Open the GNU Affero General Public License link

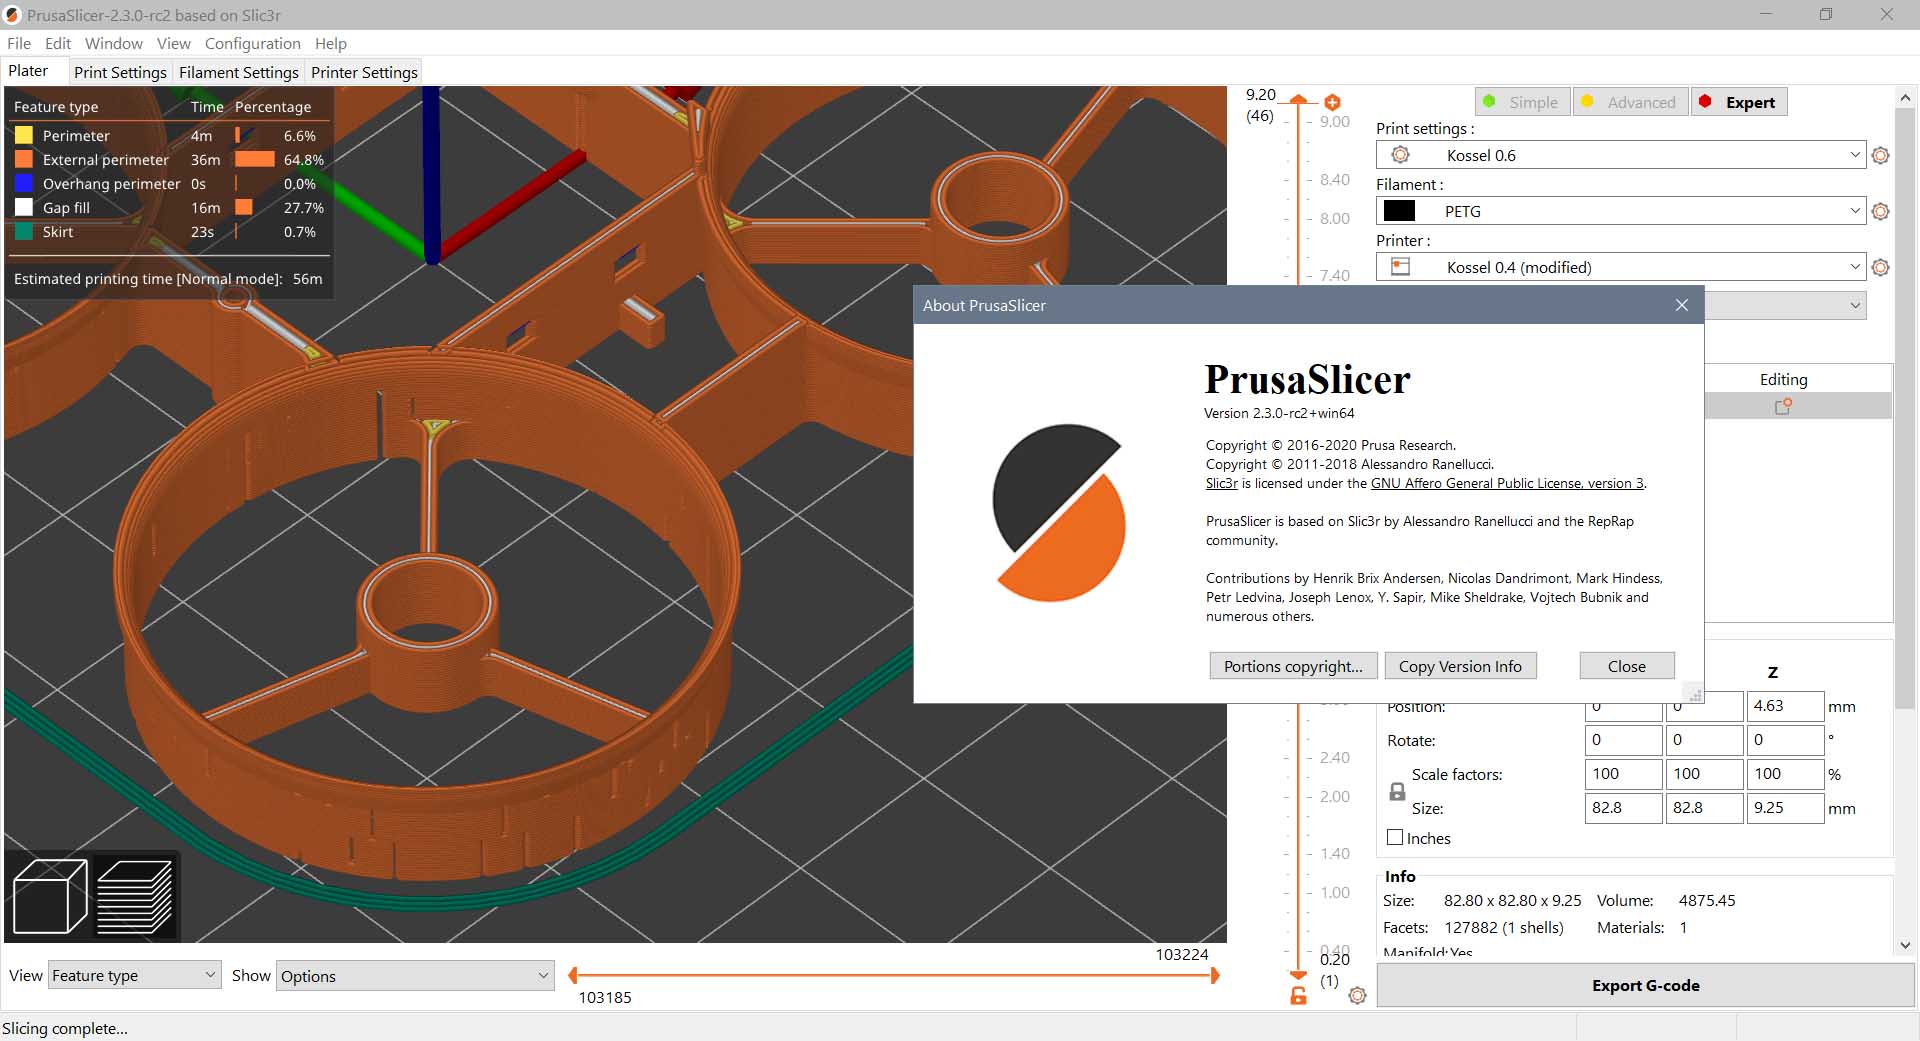coord(1507,483)
